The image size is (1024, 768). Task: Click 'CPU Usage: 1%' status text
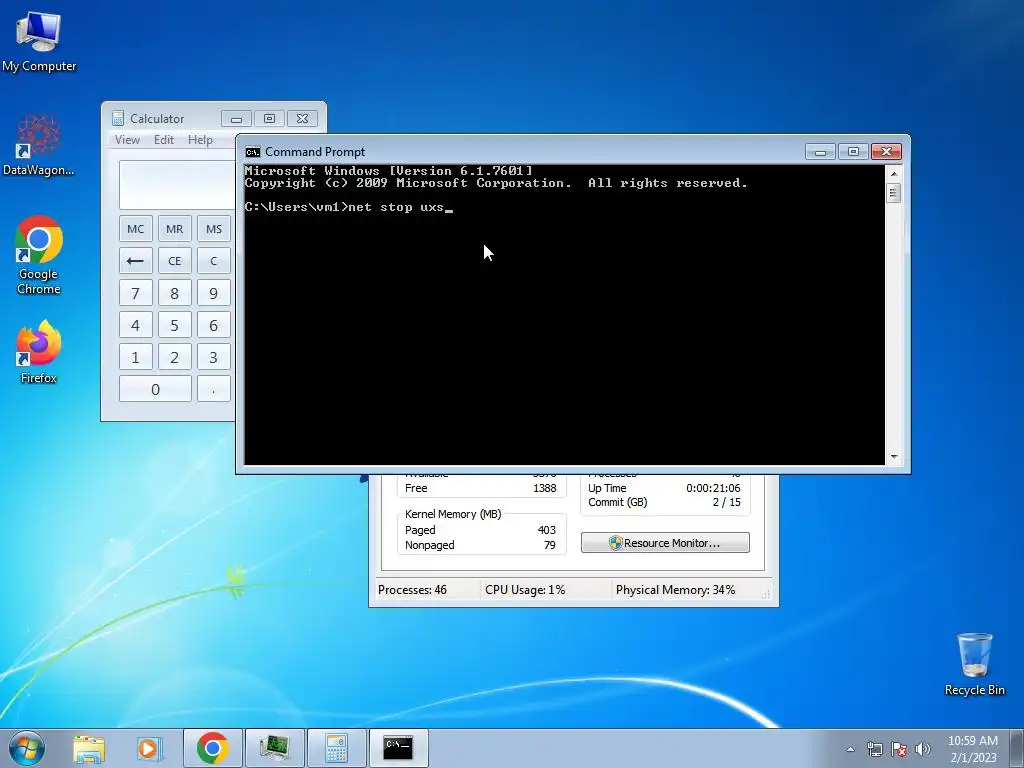525,590
